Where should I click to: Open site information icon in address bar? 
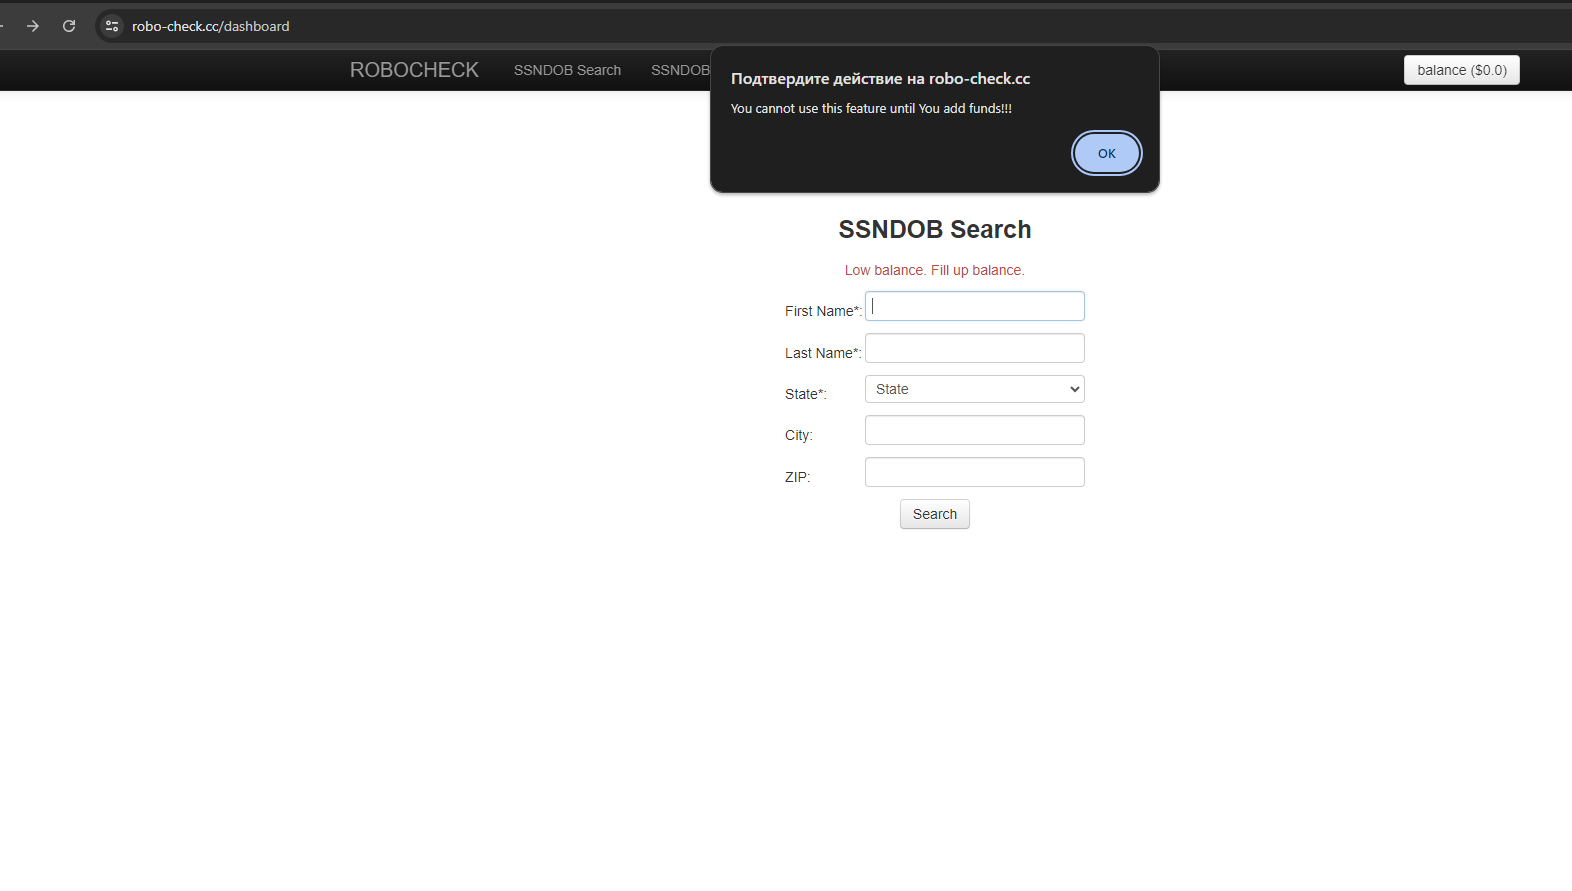pyautogui.click(x=112, y=26)
